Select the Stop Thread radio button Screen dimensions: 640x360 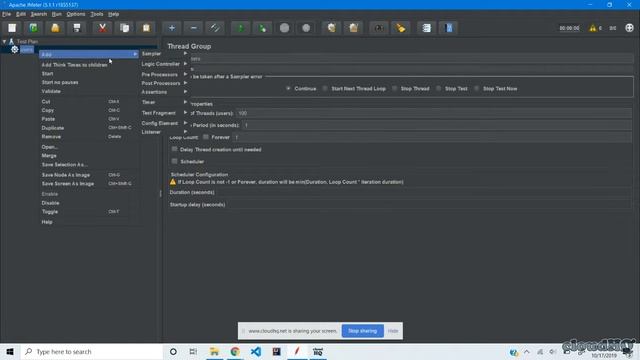point(394,88)
